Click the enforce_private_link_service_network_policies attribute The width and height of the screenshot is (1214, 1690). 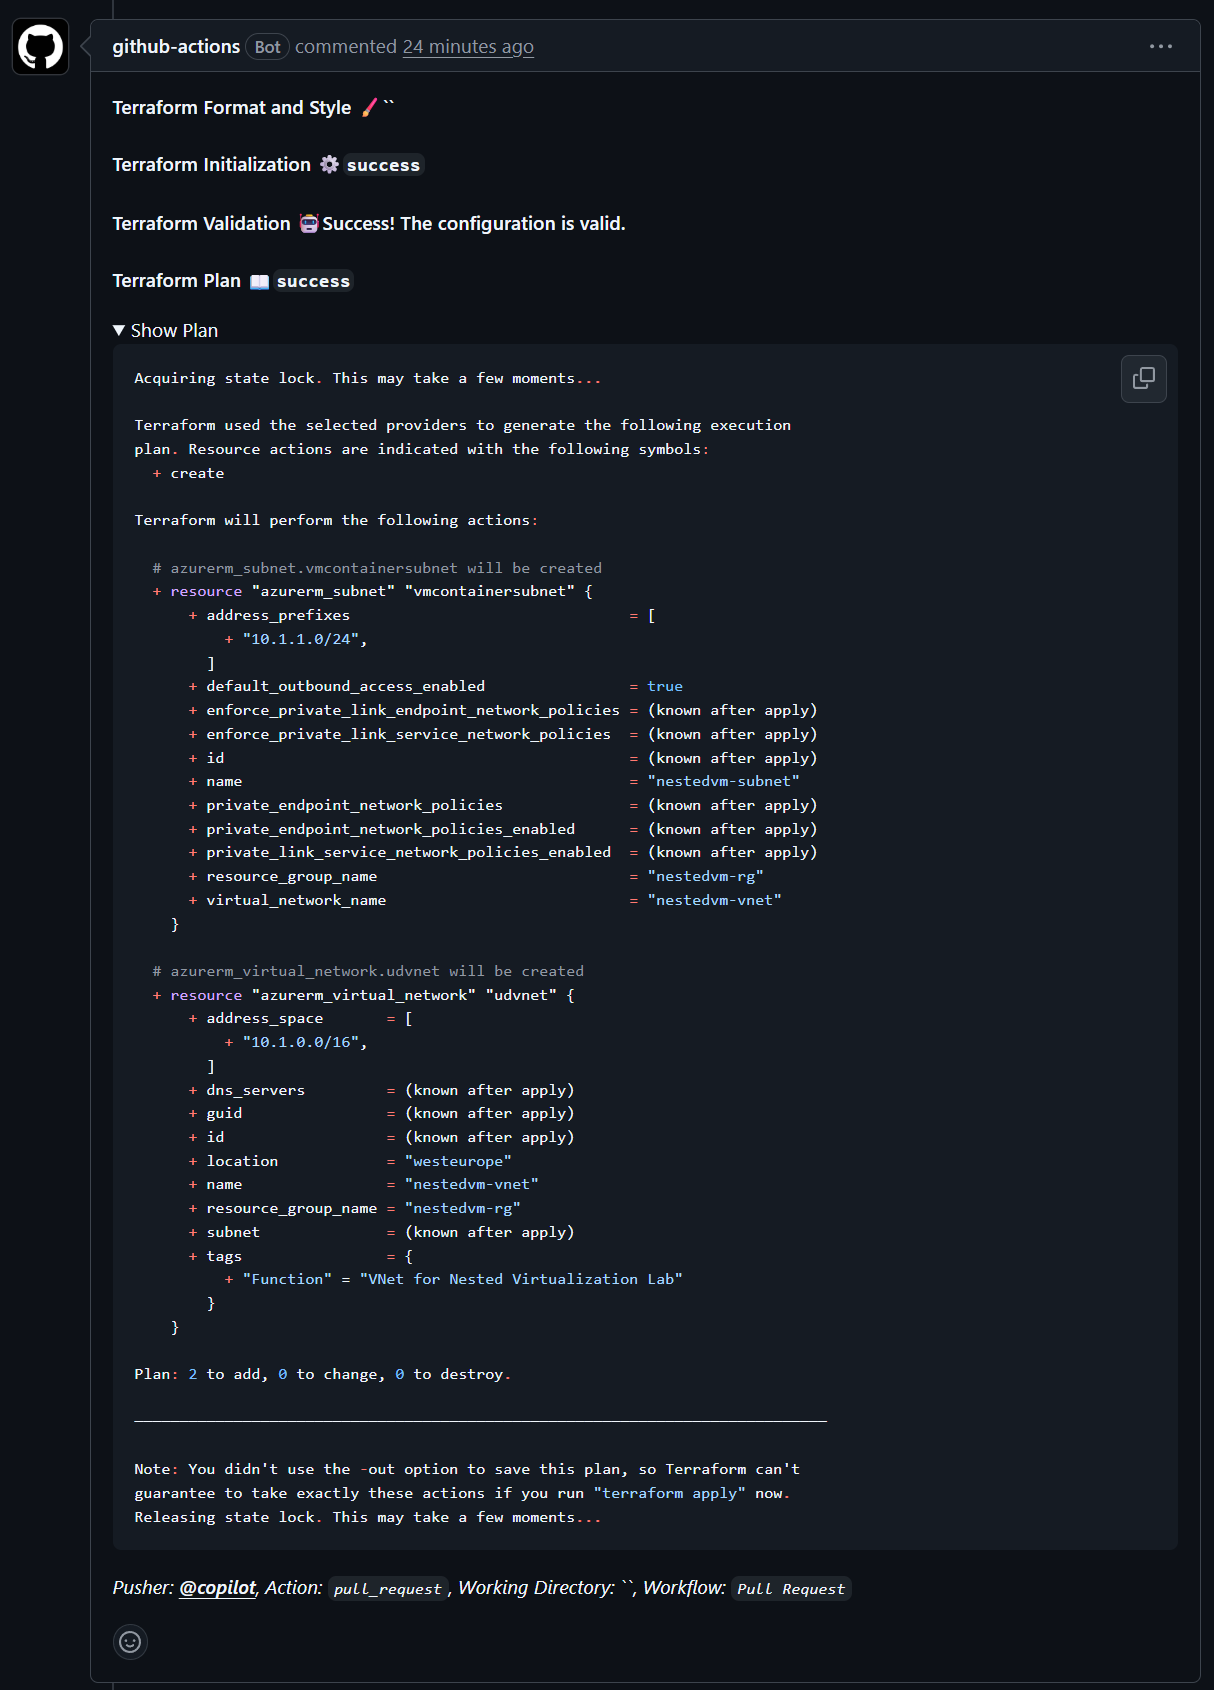tap(408, 734)
